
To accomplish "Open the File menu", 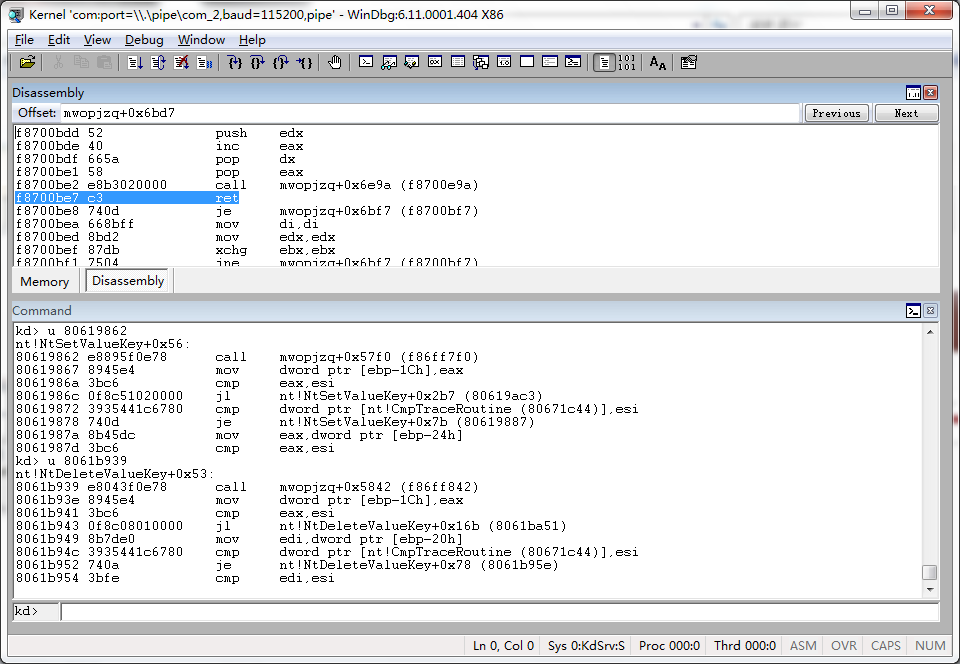I will (x=24, y=40).
